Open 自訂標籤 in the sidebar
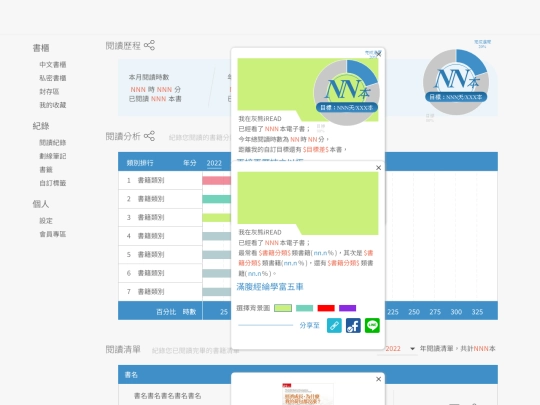This screenshot has height=405, width=540. tap(53, 183)
